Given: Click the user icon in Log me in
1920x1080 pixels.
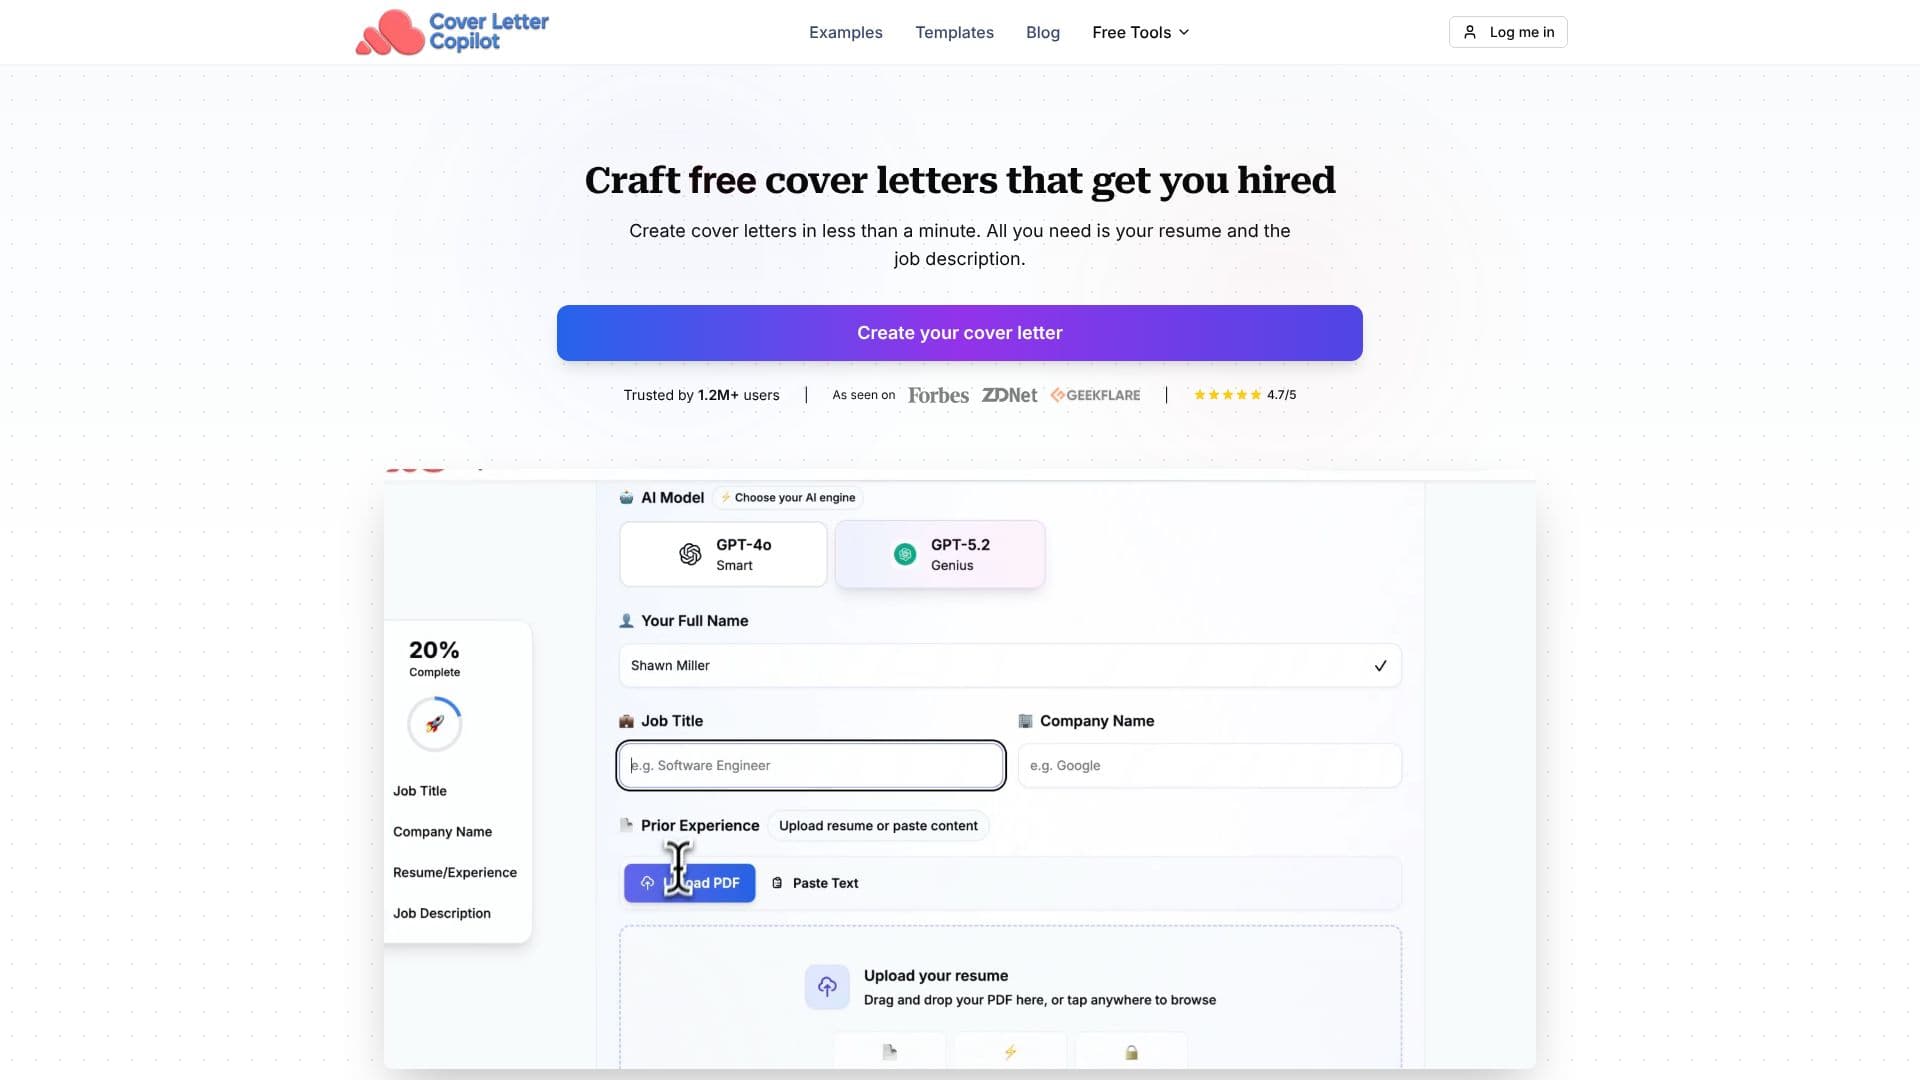Looking at the screenshot, I should coord(1470,32).
